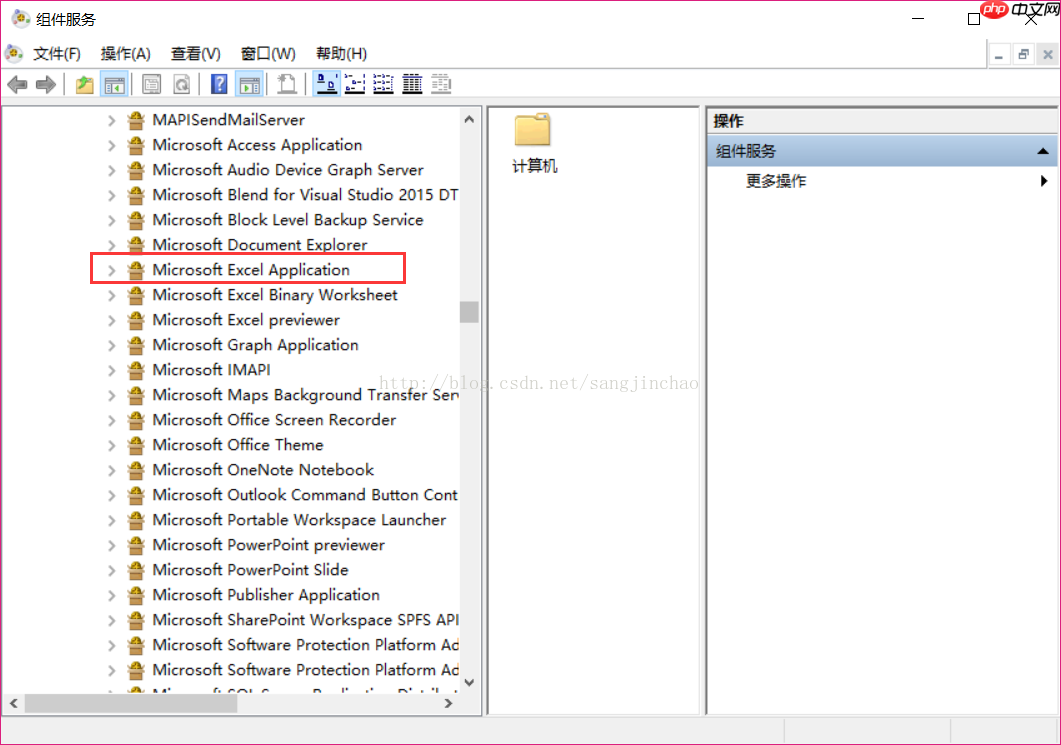1061x745 pixels.
Task: Click the arrow beside 更多操作
Action: [x=1044, y=181]
